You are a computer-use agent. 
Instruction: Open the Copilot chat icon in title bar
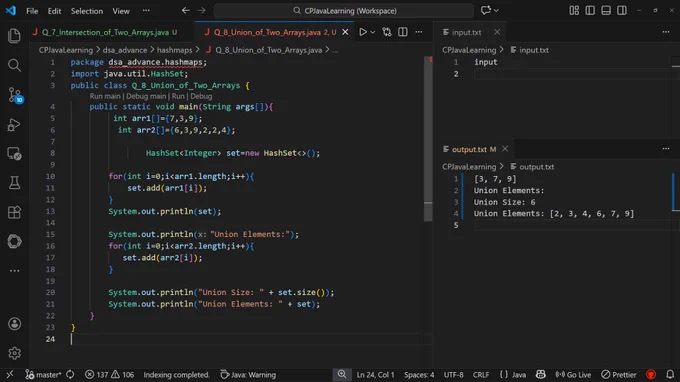486,10
